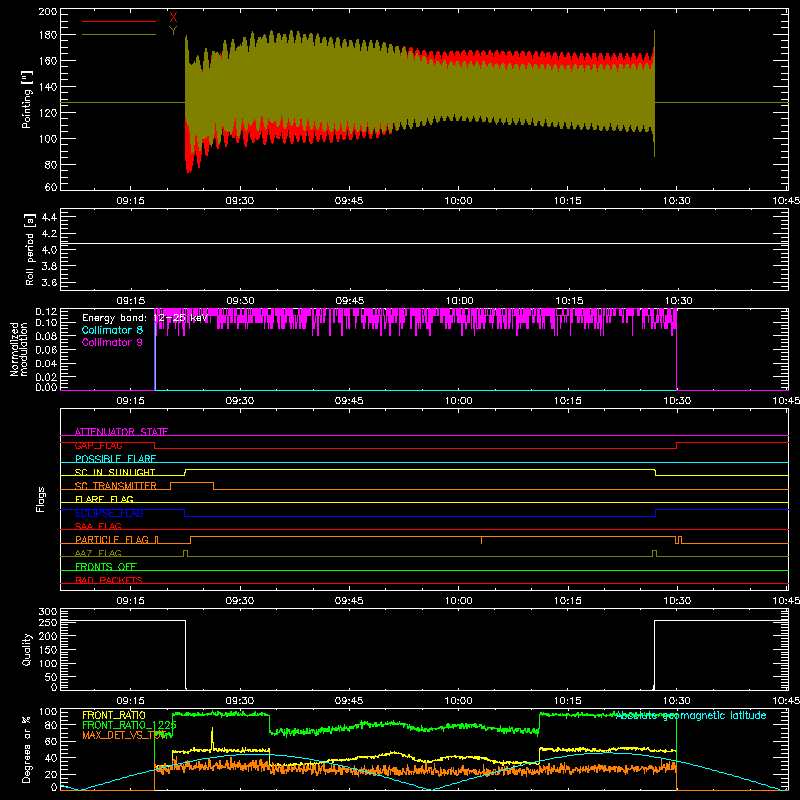Screen dimensions: 800x800
Task: Select the GAP_FLAG label
Action: click(98, 445)
